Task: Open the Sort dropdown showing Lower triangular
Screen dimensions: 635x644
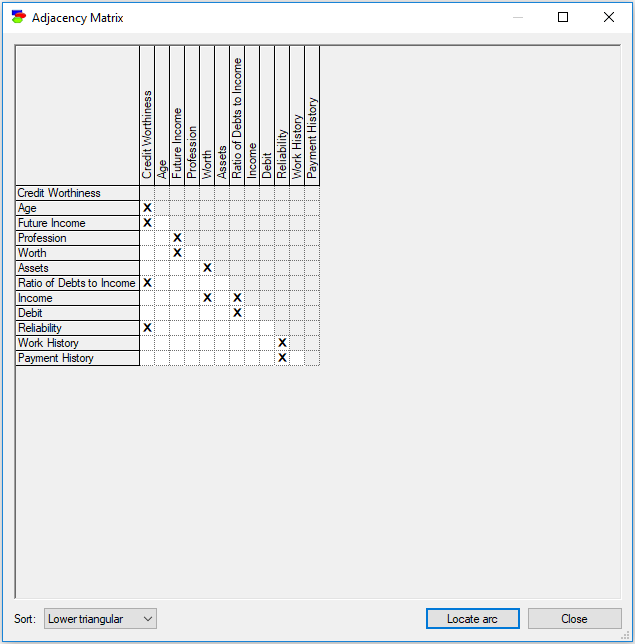Action: 100,619
